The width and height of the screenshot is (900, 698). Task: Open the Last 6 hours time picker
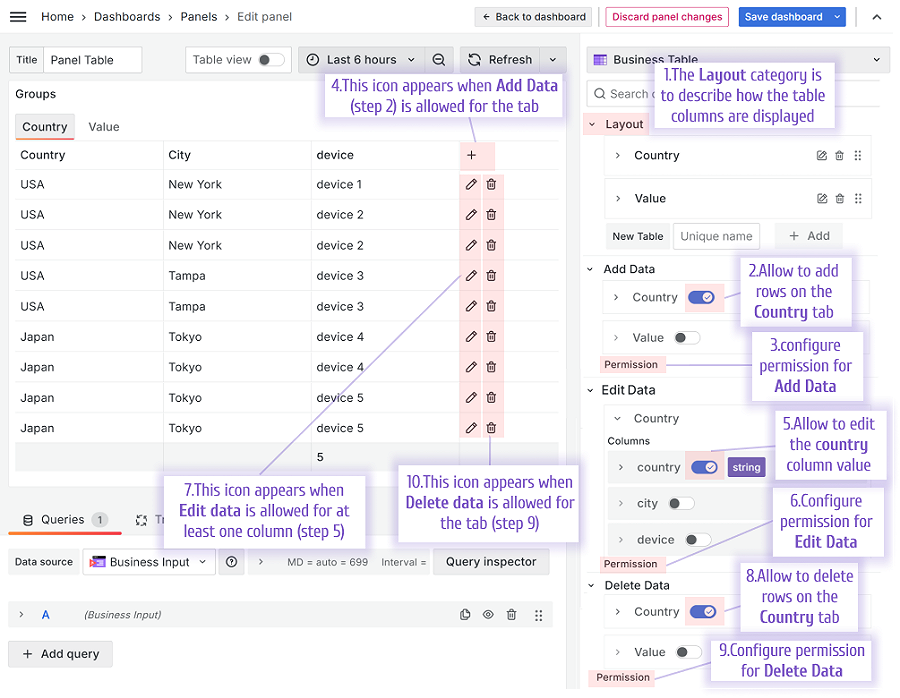click(x=361, y=60)
